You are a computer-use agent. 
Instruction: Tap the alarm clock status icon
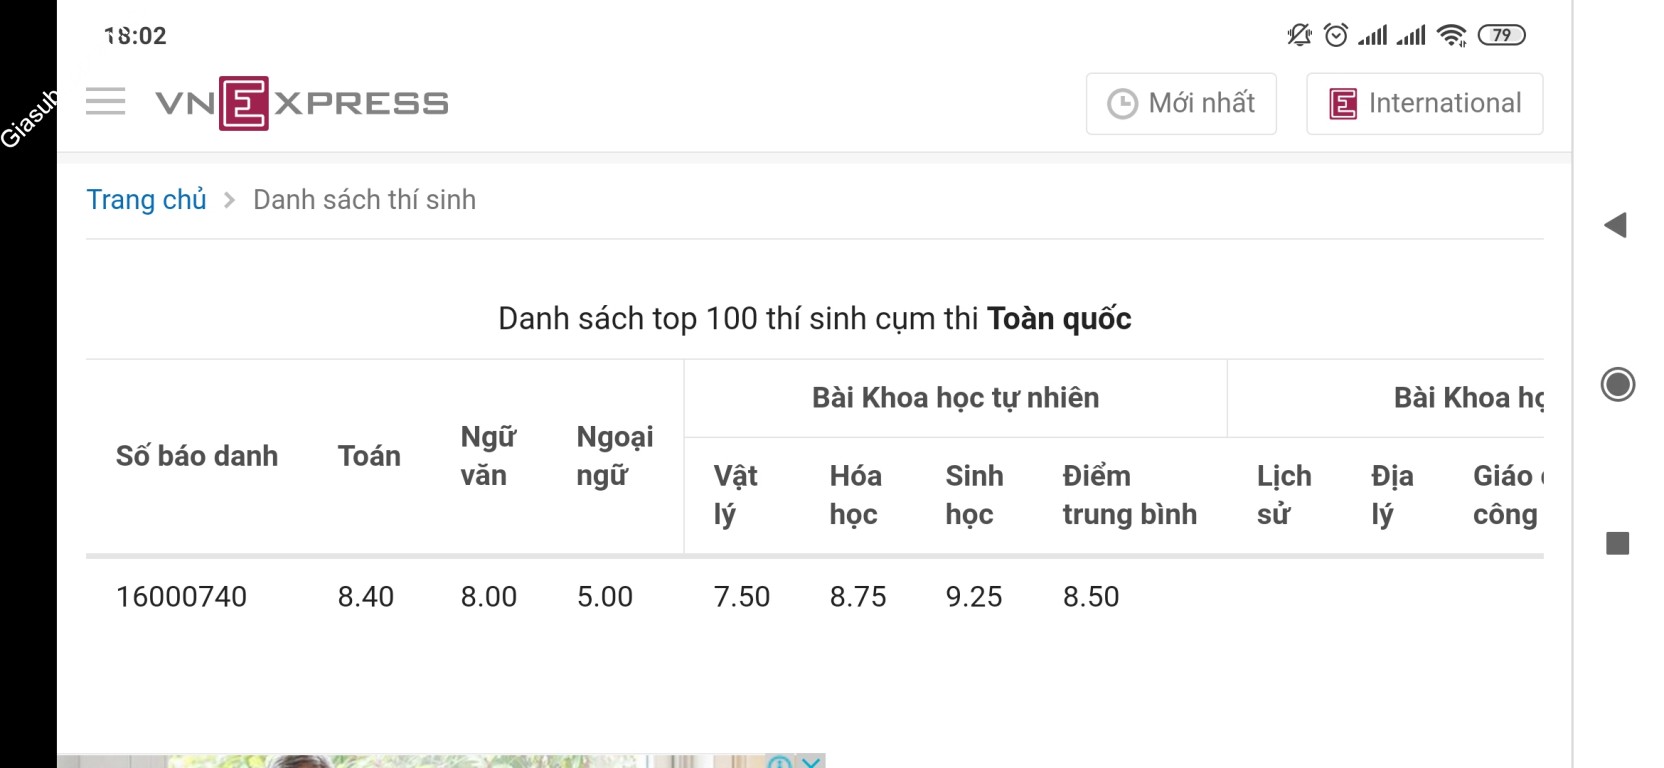(x=1336, y=35)
